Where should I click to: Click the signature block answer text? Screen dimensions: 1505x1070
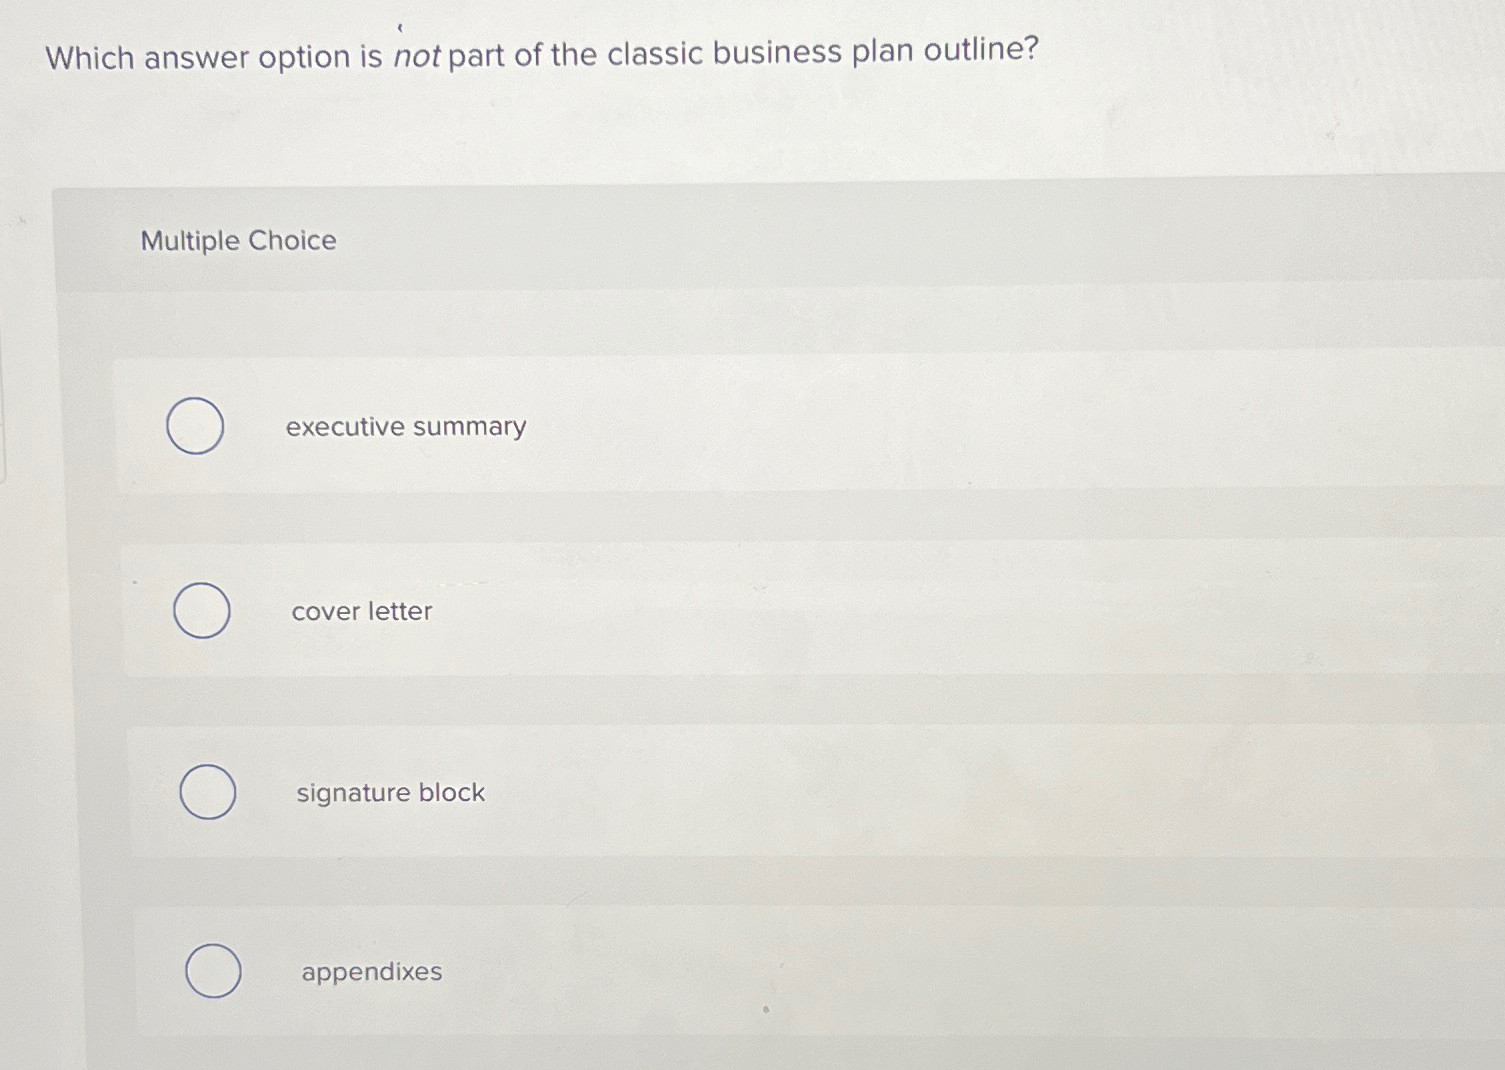(390, 793)
